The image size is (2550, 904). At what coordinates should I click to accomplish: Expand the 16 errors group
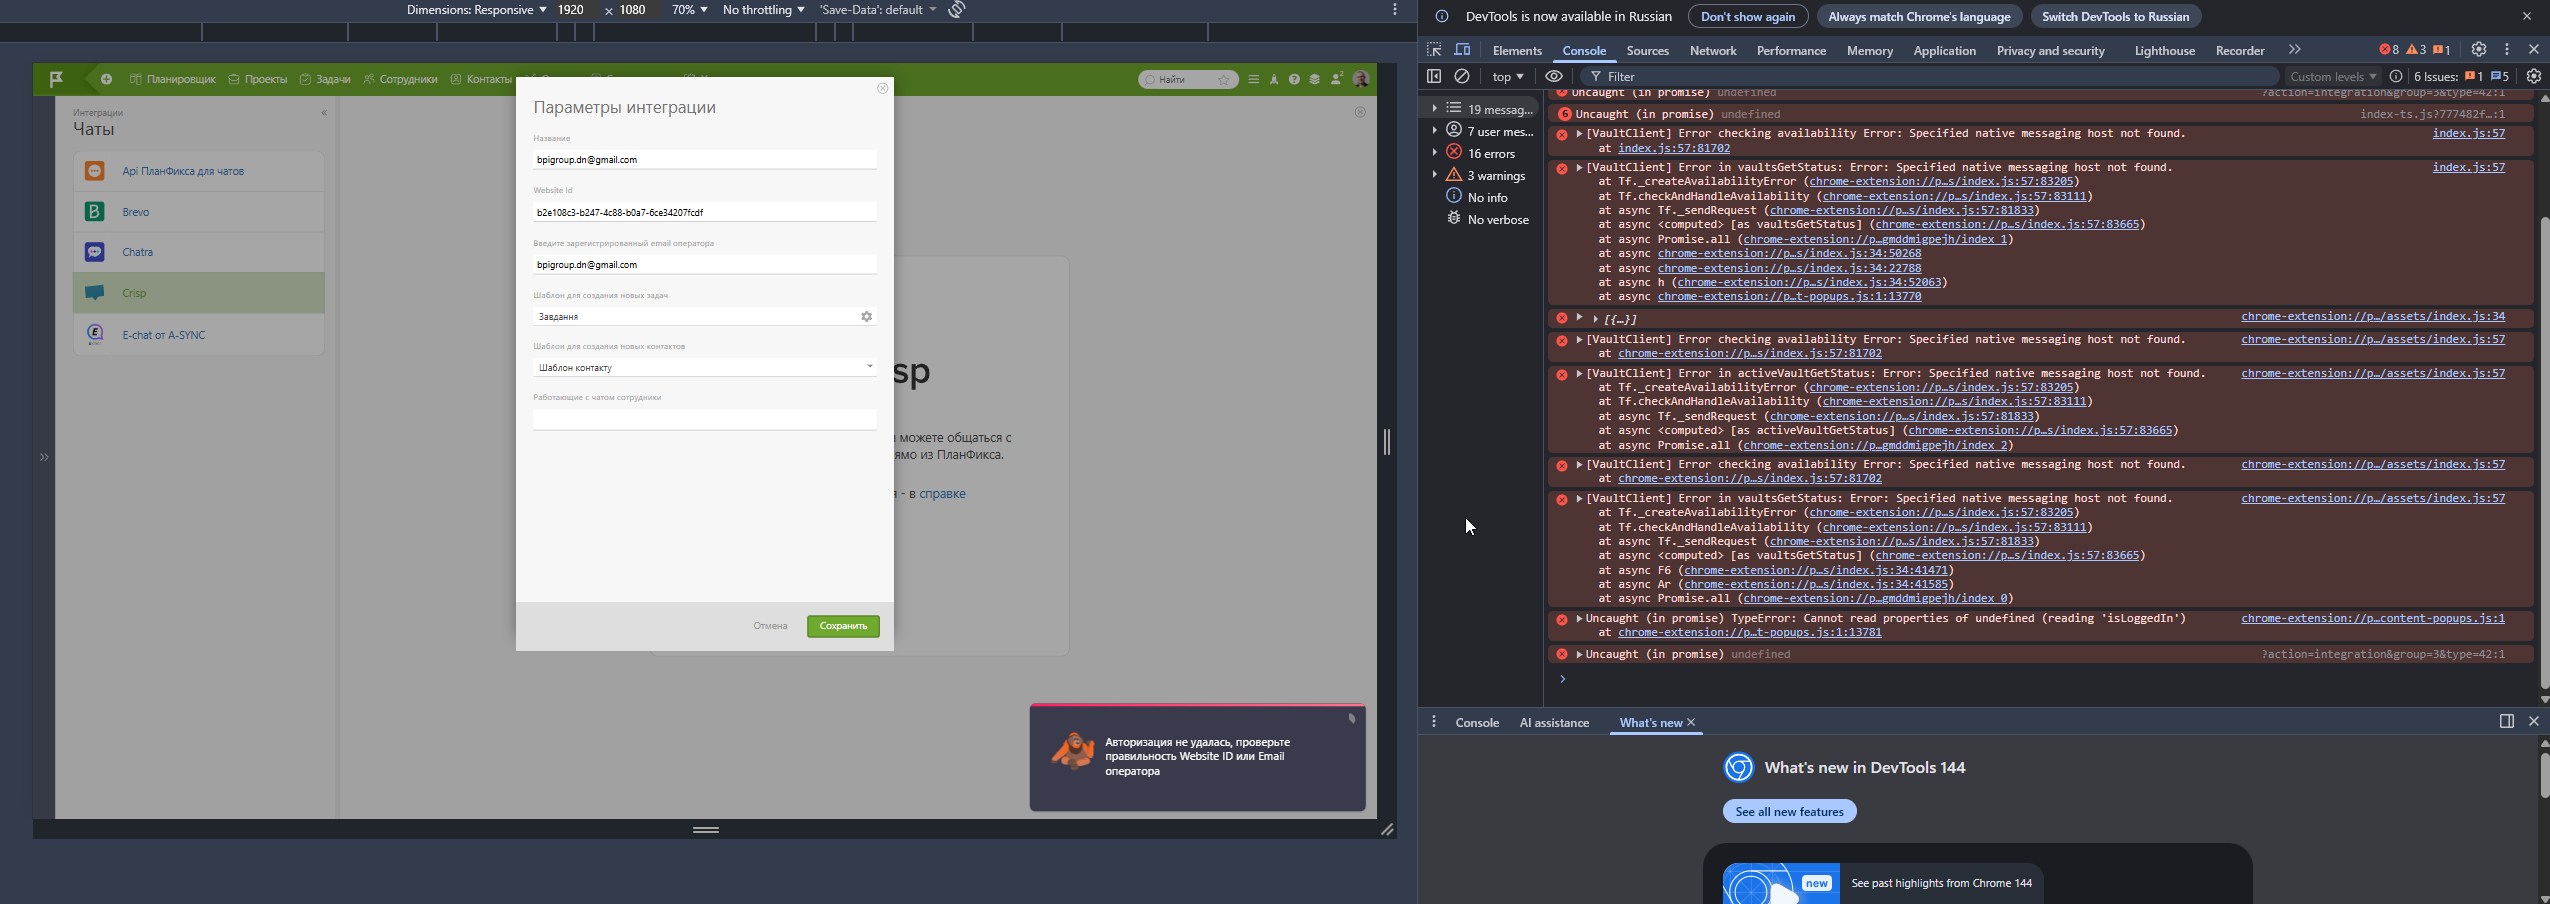tap(1434, 153)
